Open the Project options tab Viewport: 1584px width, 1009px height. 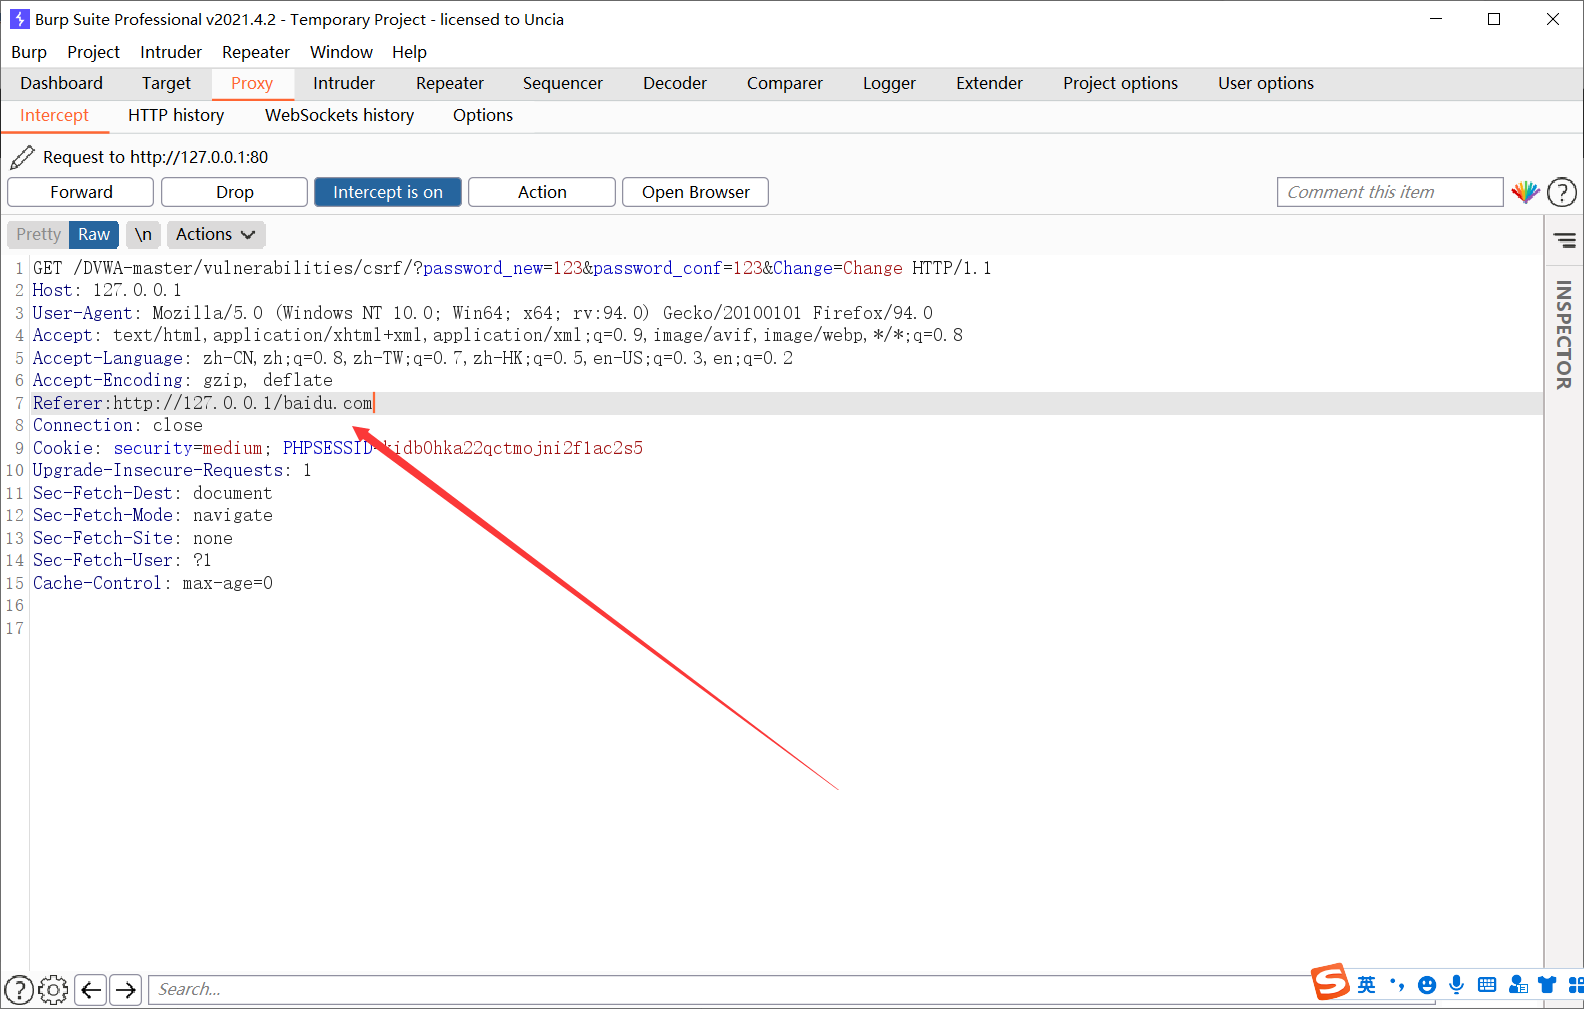1120,83
